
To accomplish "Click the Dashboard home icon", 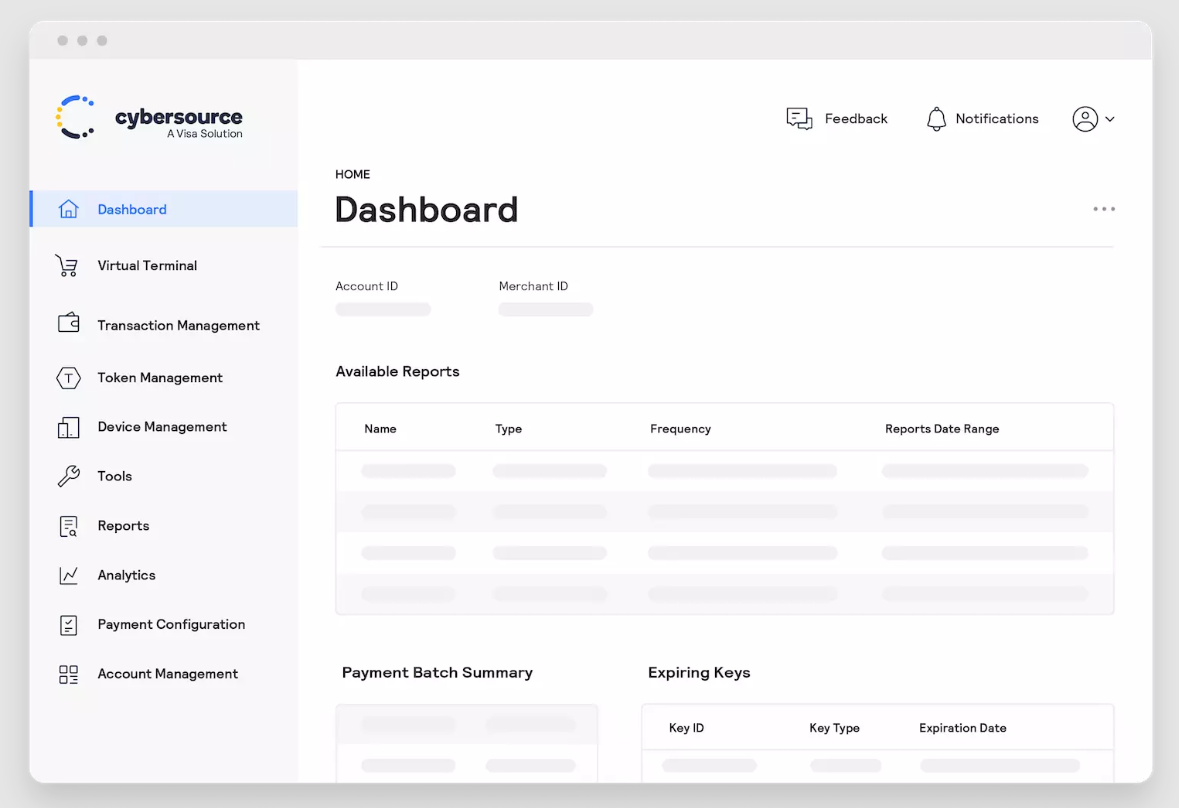I will click(x=68, y=209).
